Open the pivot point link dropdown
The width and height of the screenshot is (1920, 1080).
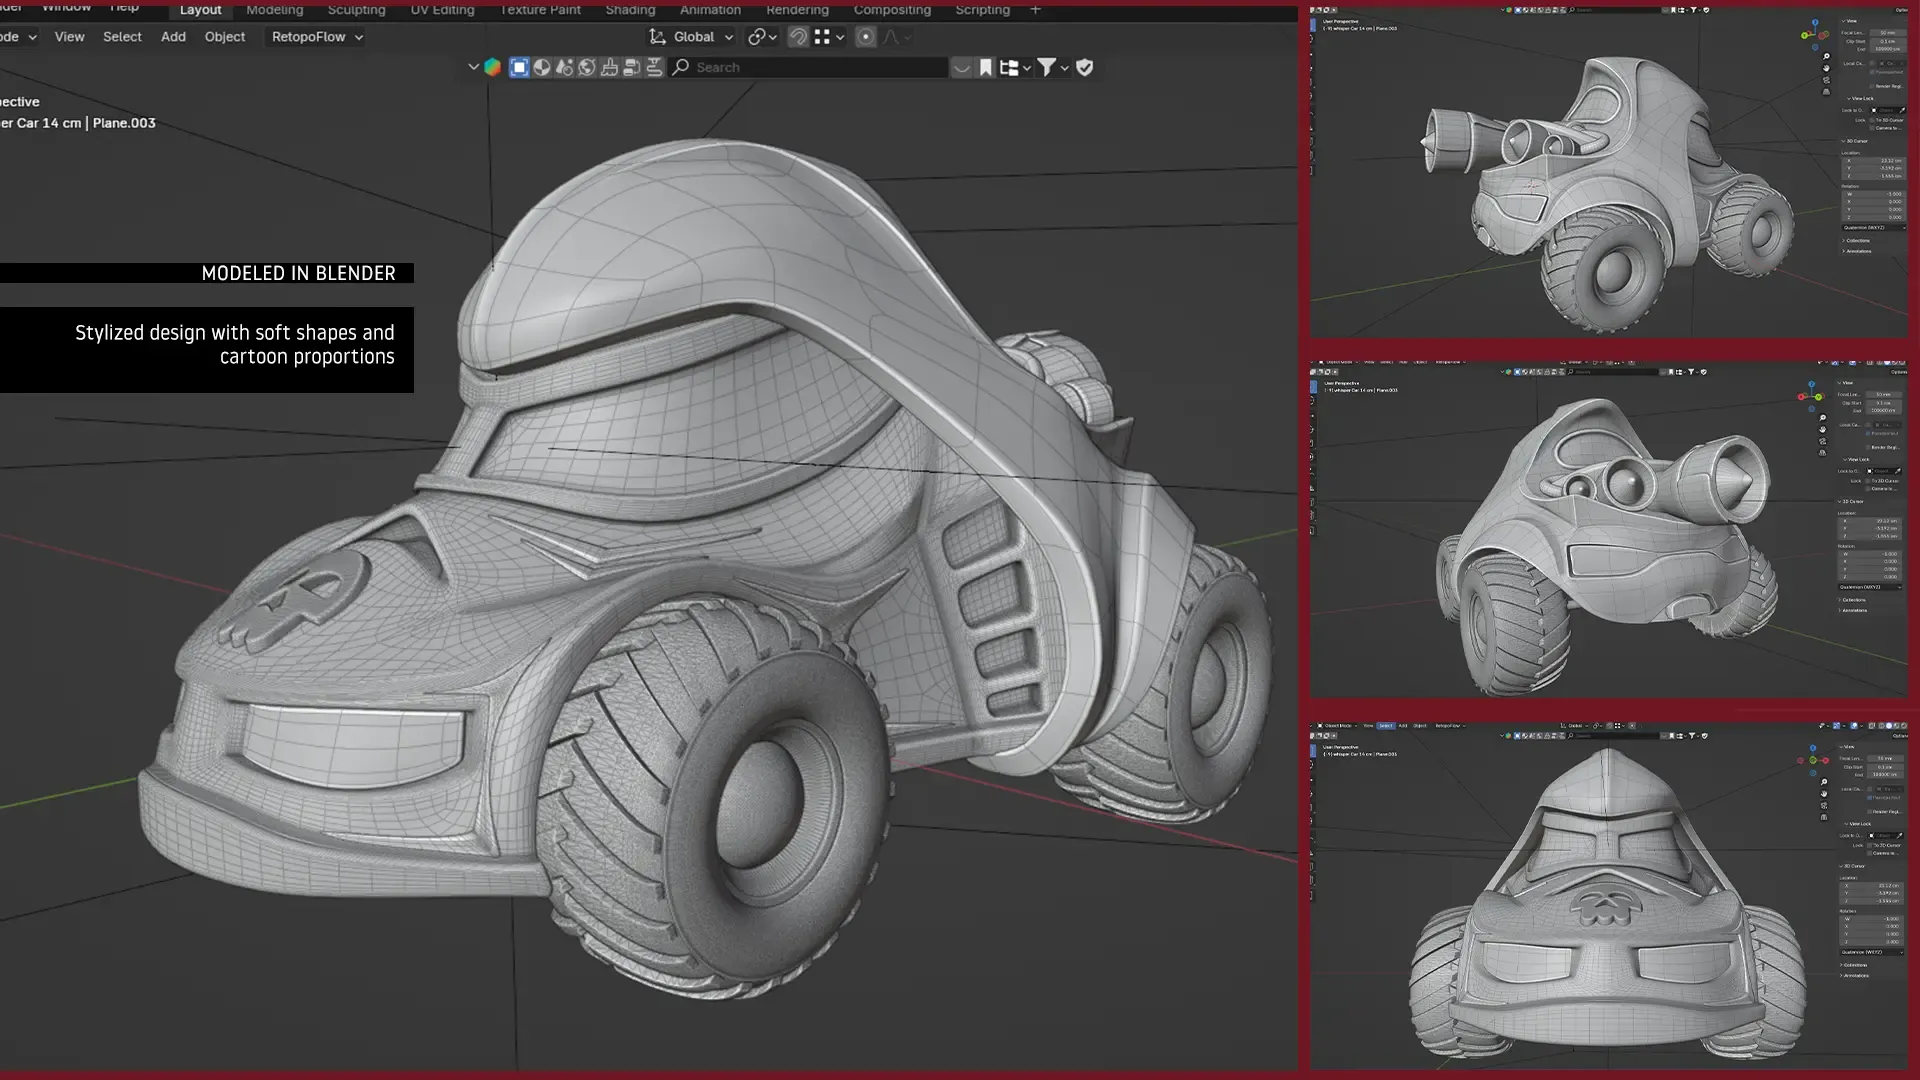click(x=762, y=37)
